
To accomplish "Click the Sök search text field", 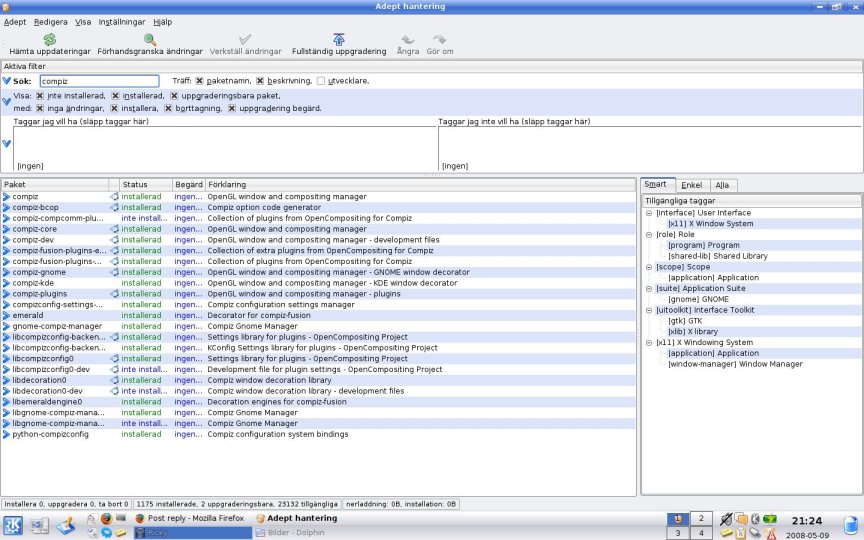I will [99, 81].
